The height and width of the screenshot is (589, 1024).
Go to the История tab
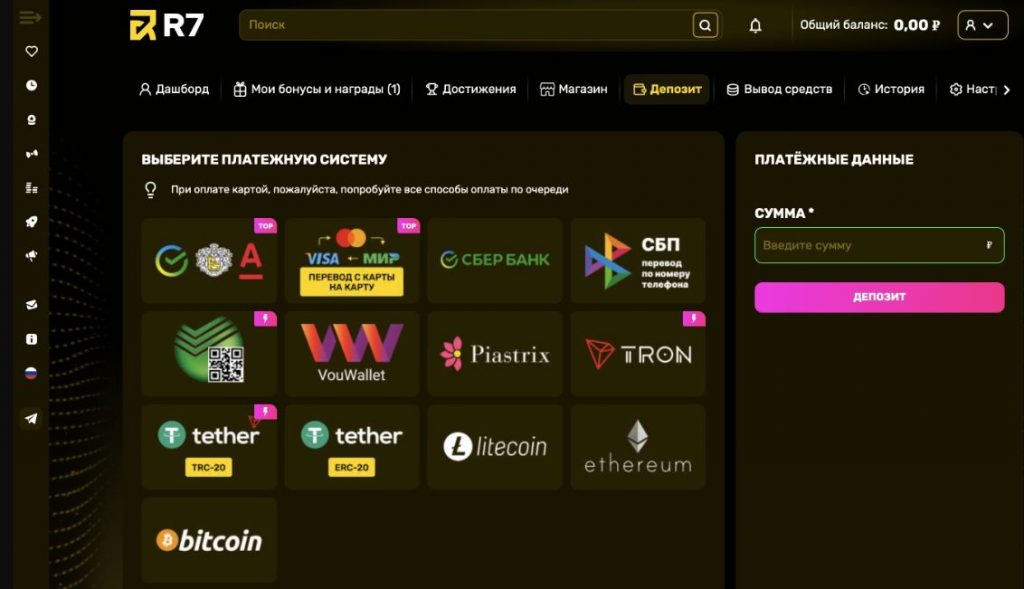click(x=891, y=89)
